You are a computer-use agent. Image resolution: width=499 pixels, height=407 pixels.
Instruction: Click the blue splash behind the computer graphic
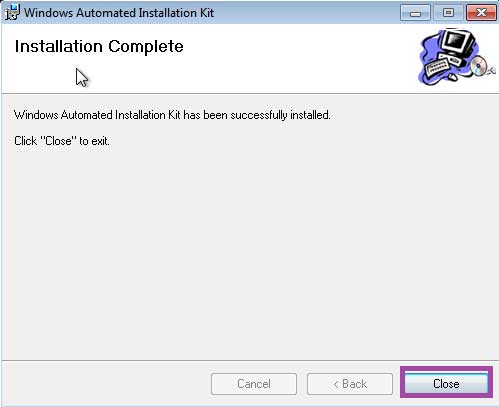click(430, 50)
